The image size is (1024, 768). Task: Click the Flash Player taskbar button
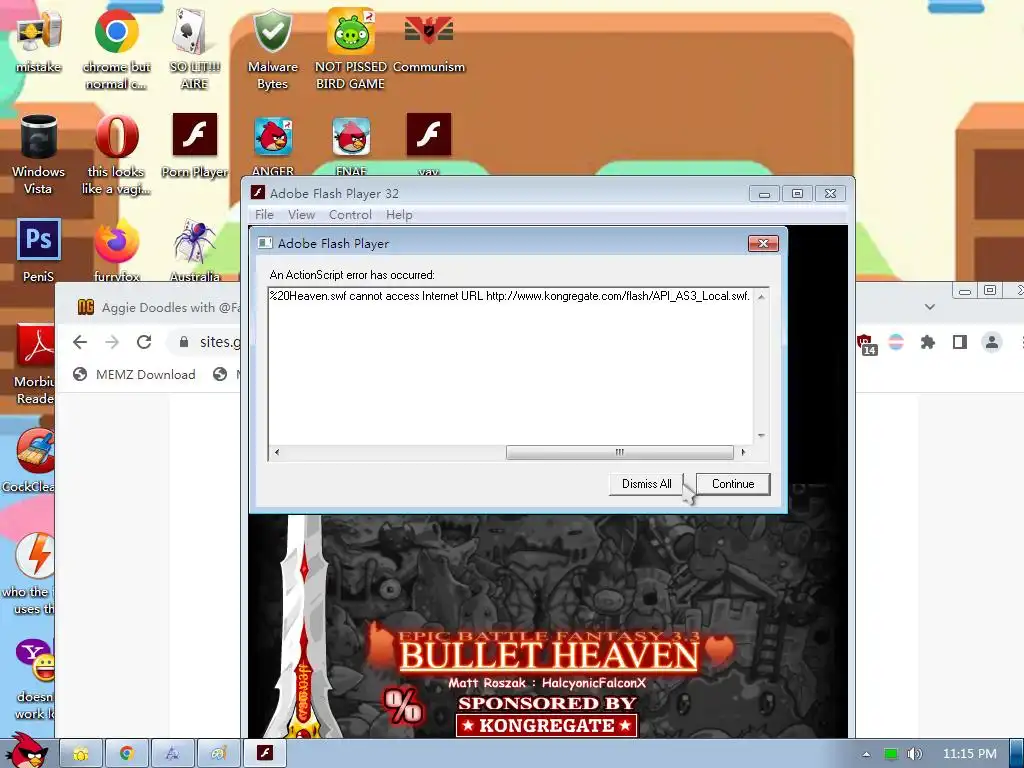264,754
